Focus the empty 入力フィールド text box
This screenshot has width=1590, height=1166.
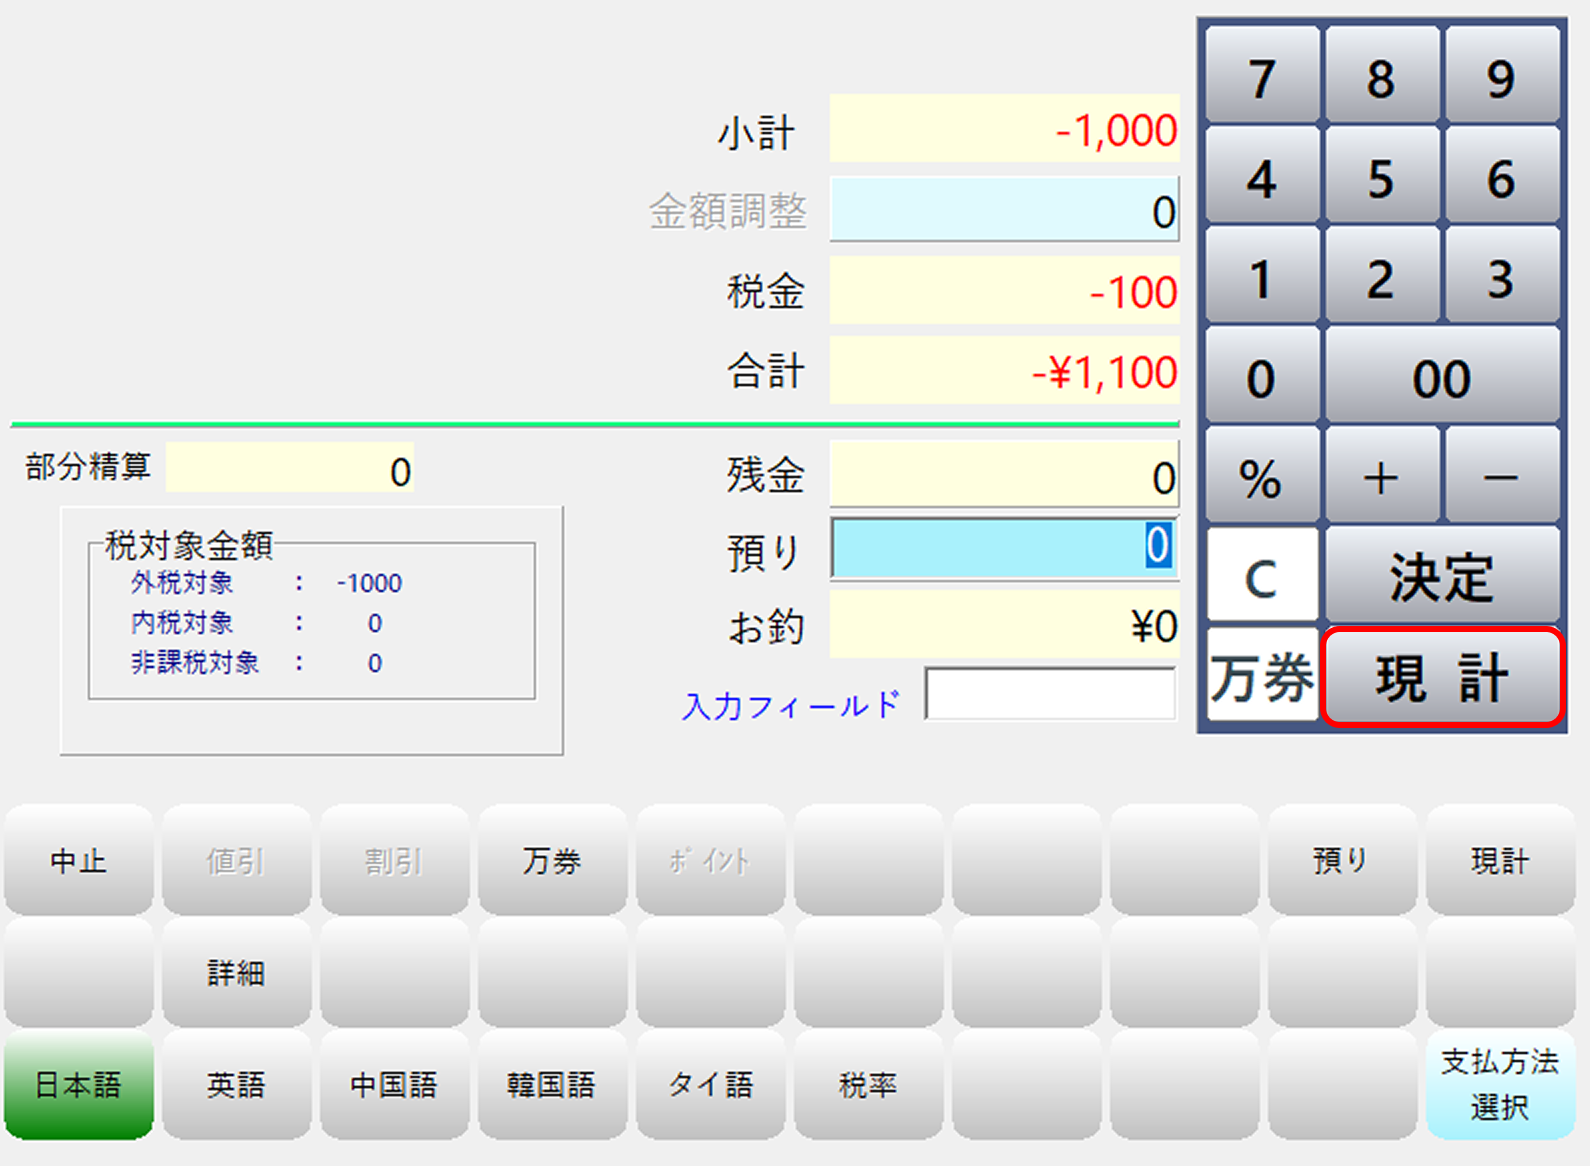[1050, 694]
